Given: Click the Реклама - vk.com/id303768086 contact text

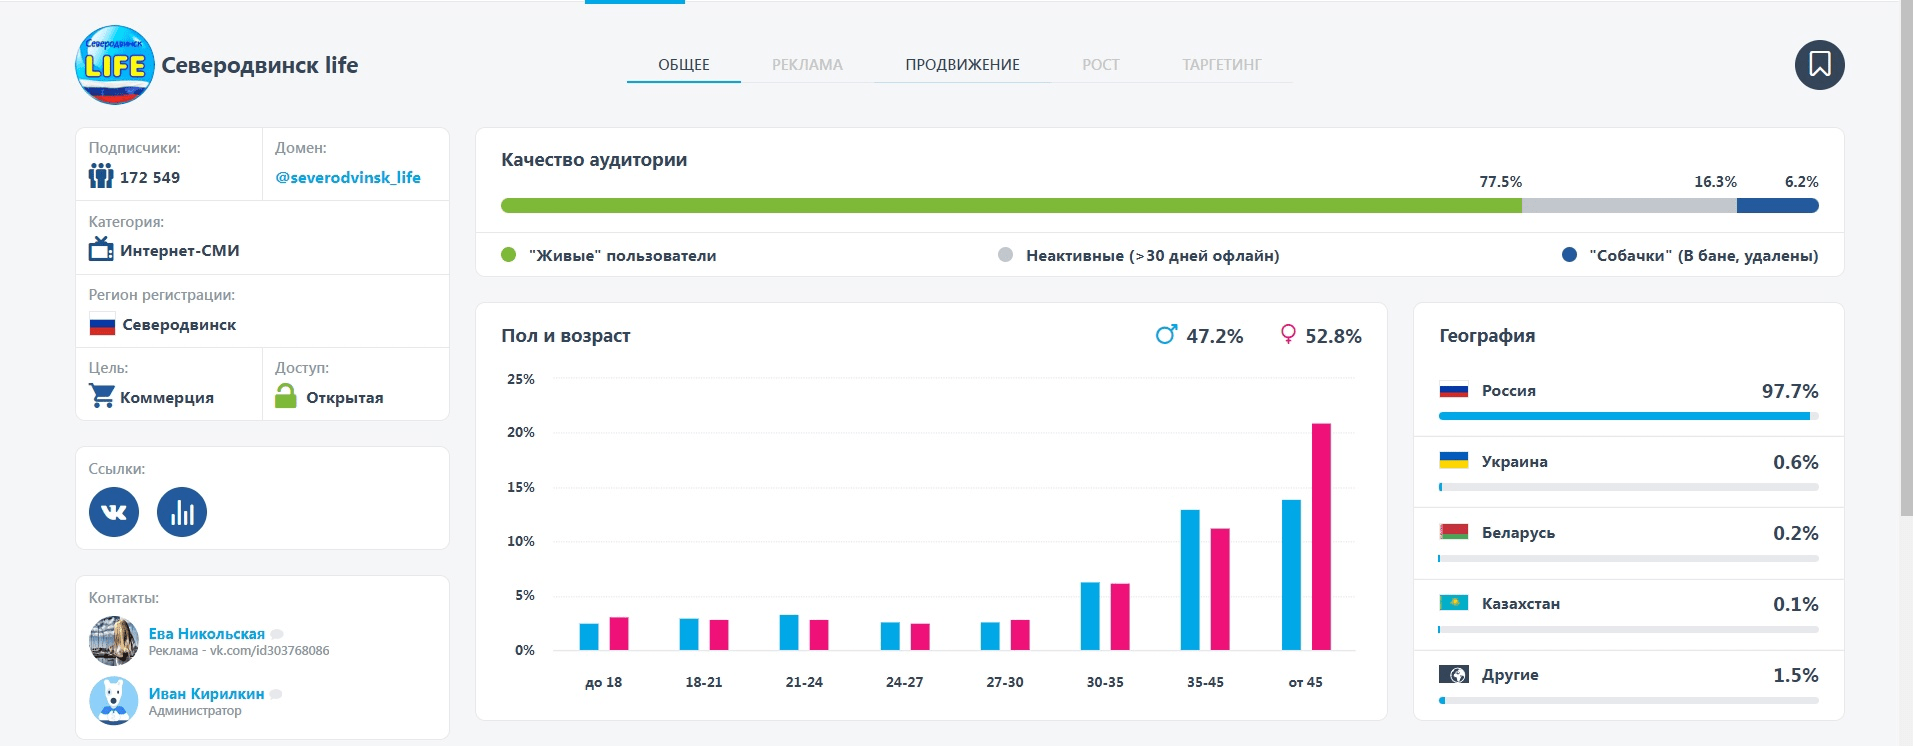Looking at the screenshot, I should tap(239, 651).
